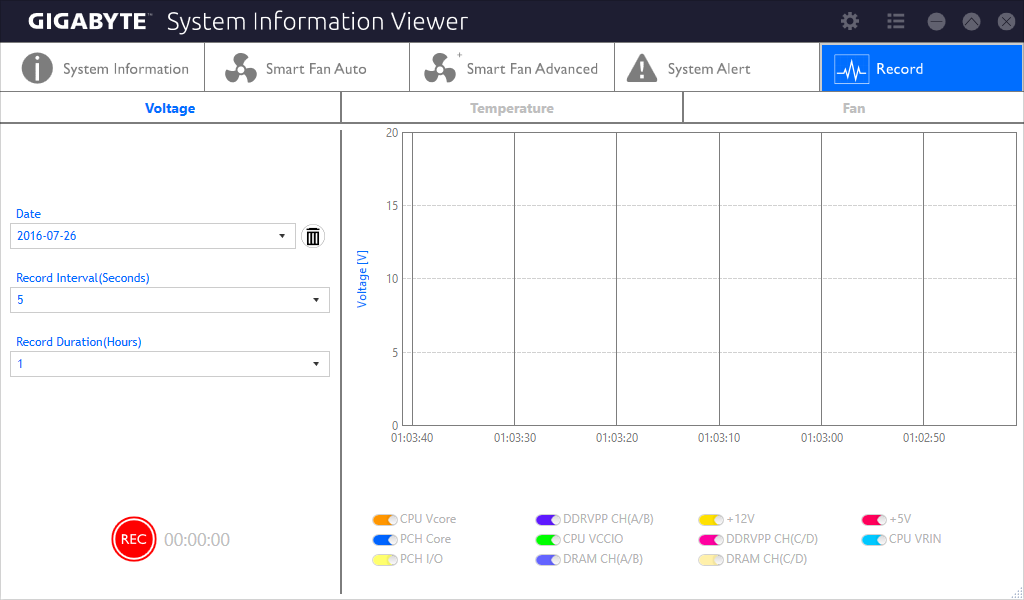Toggle the DDRVPP CH(C/D) pink switch

[711, 540]
